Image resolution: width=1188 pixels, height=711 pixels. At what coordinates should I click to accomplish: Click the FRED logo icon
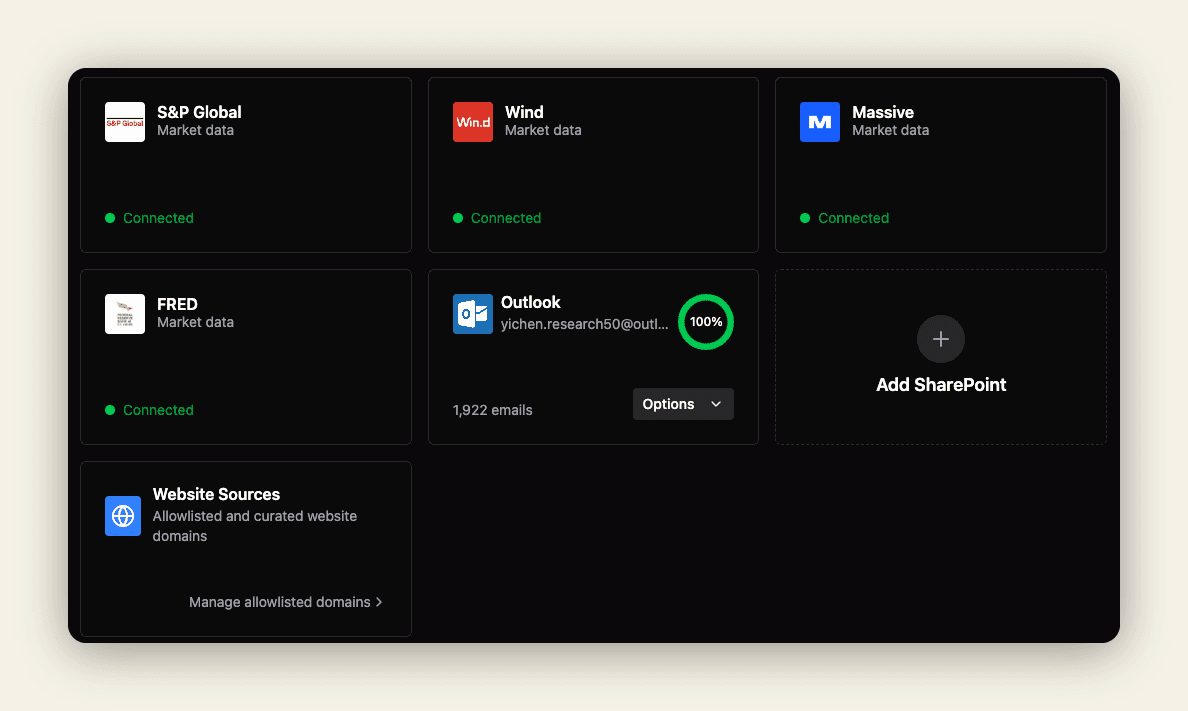[x=125, y=314]
